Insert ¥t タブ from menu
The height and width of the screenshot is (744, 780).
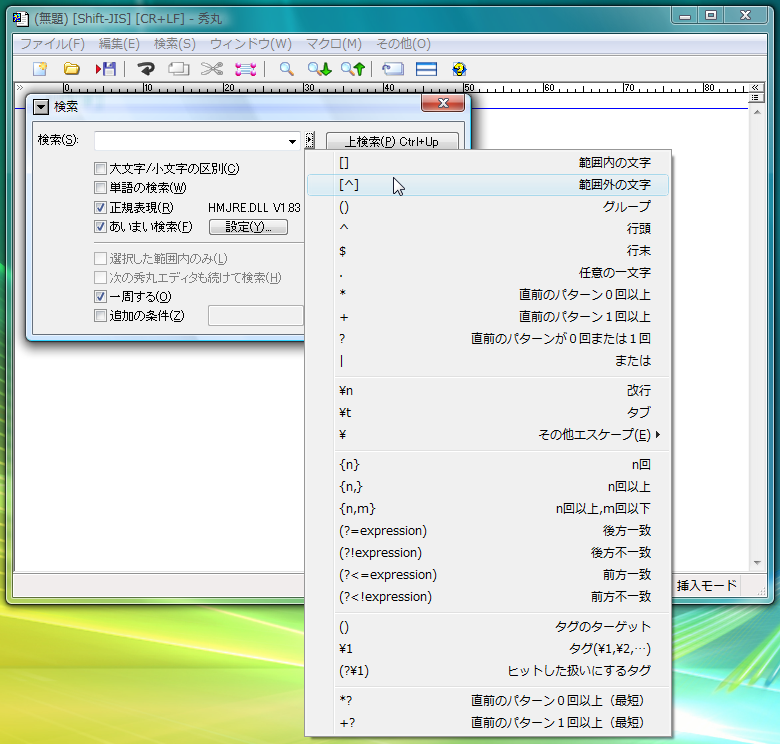click(488, 412)
